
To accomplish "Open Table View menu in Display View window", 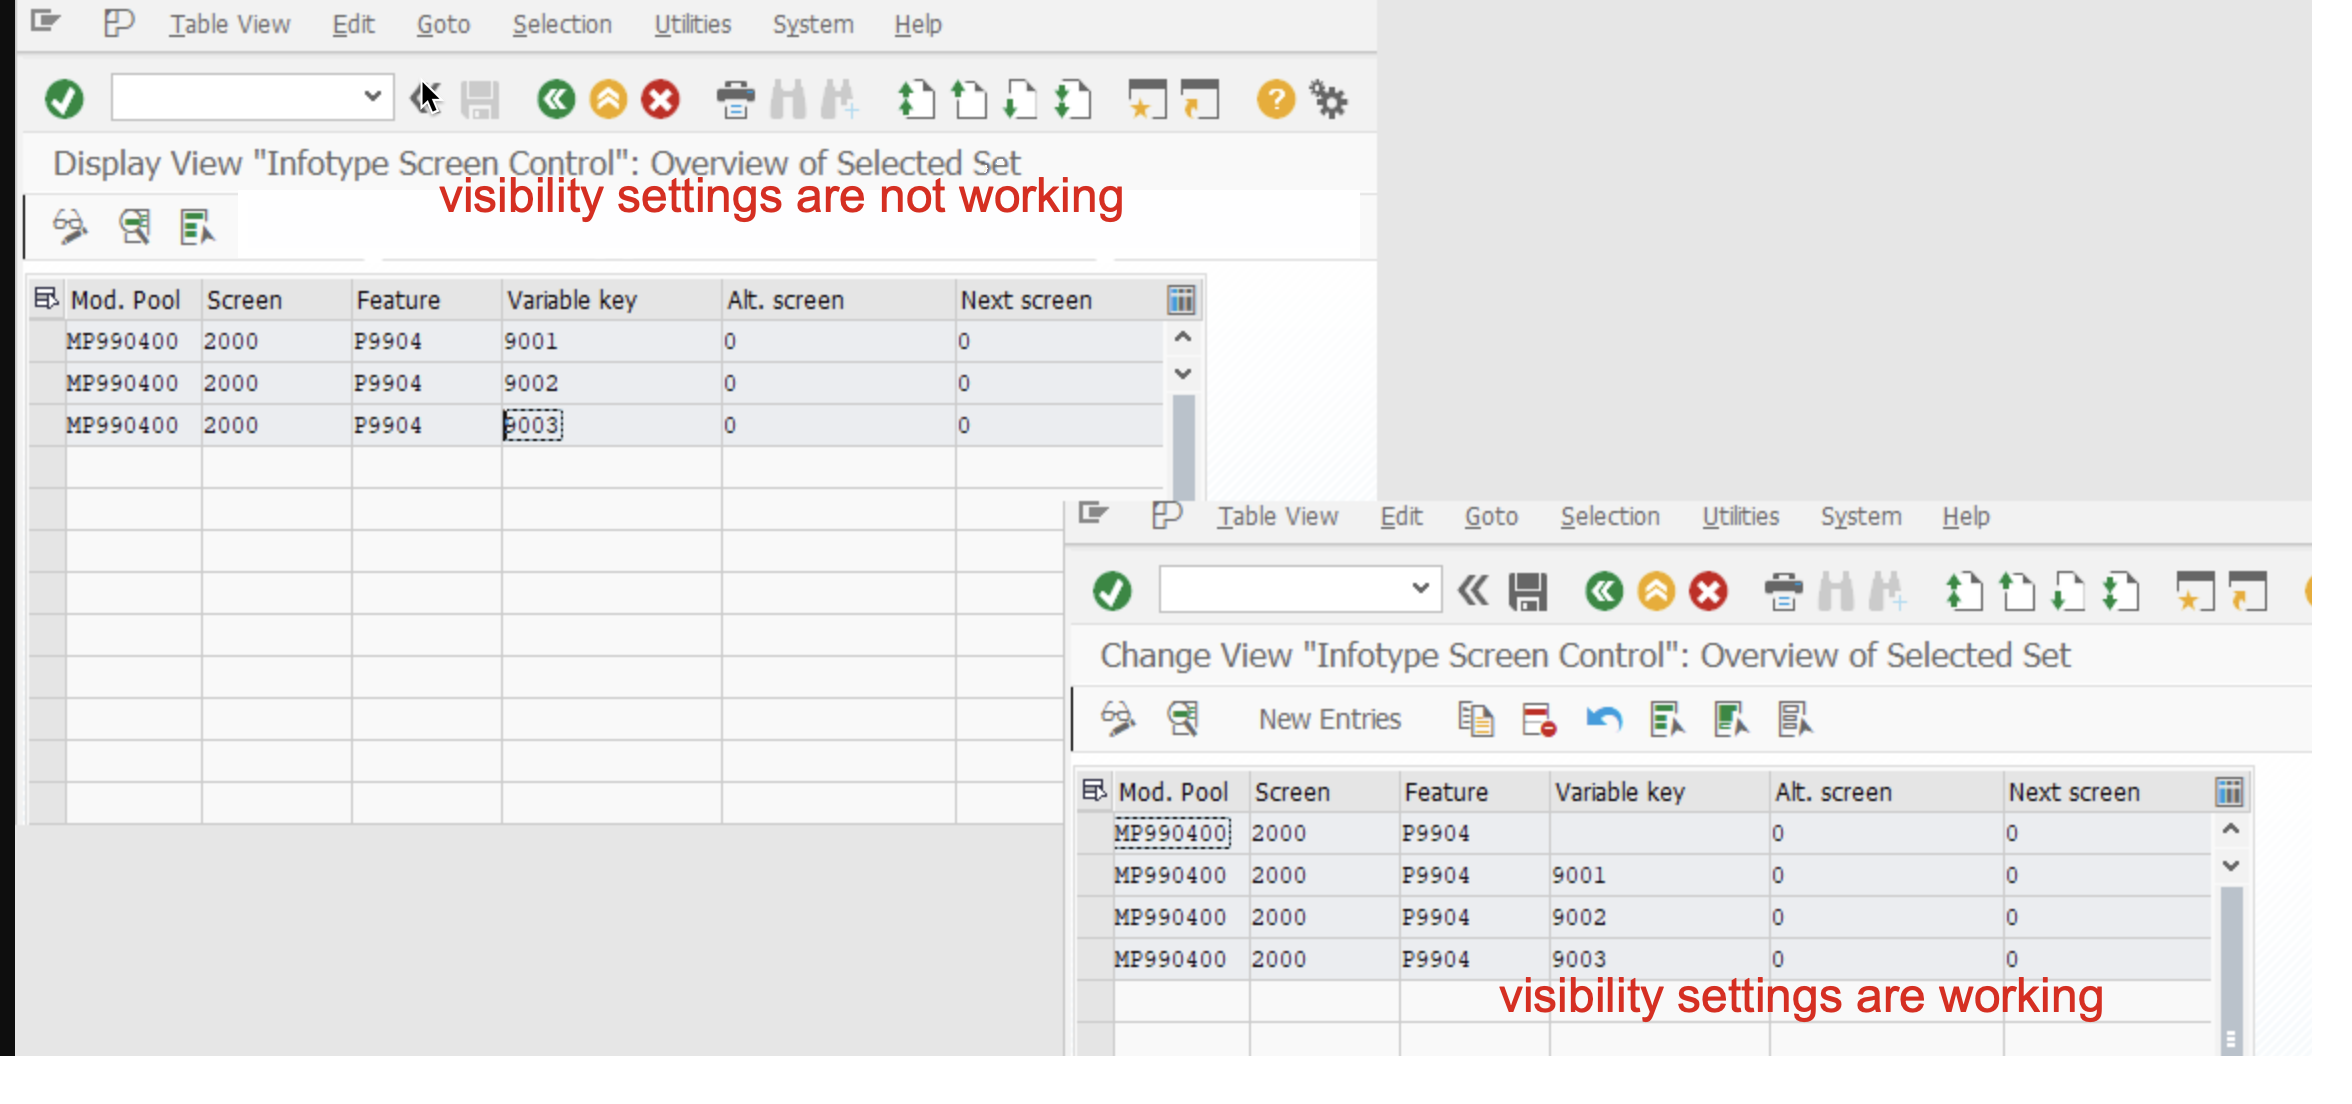I will [229, 24].
